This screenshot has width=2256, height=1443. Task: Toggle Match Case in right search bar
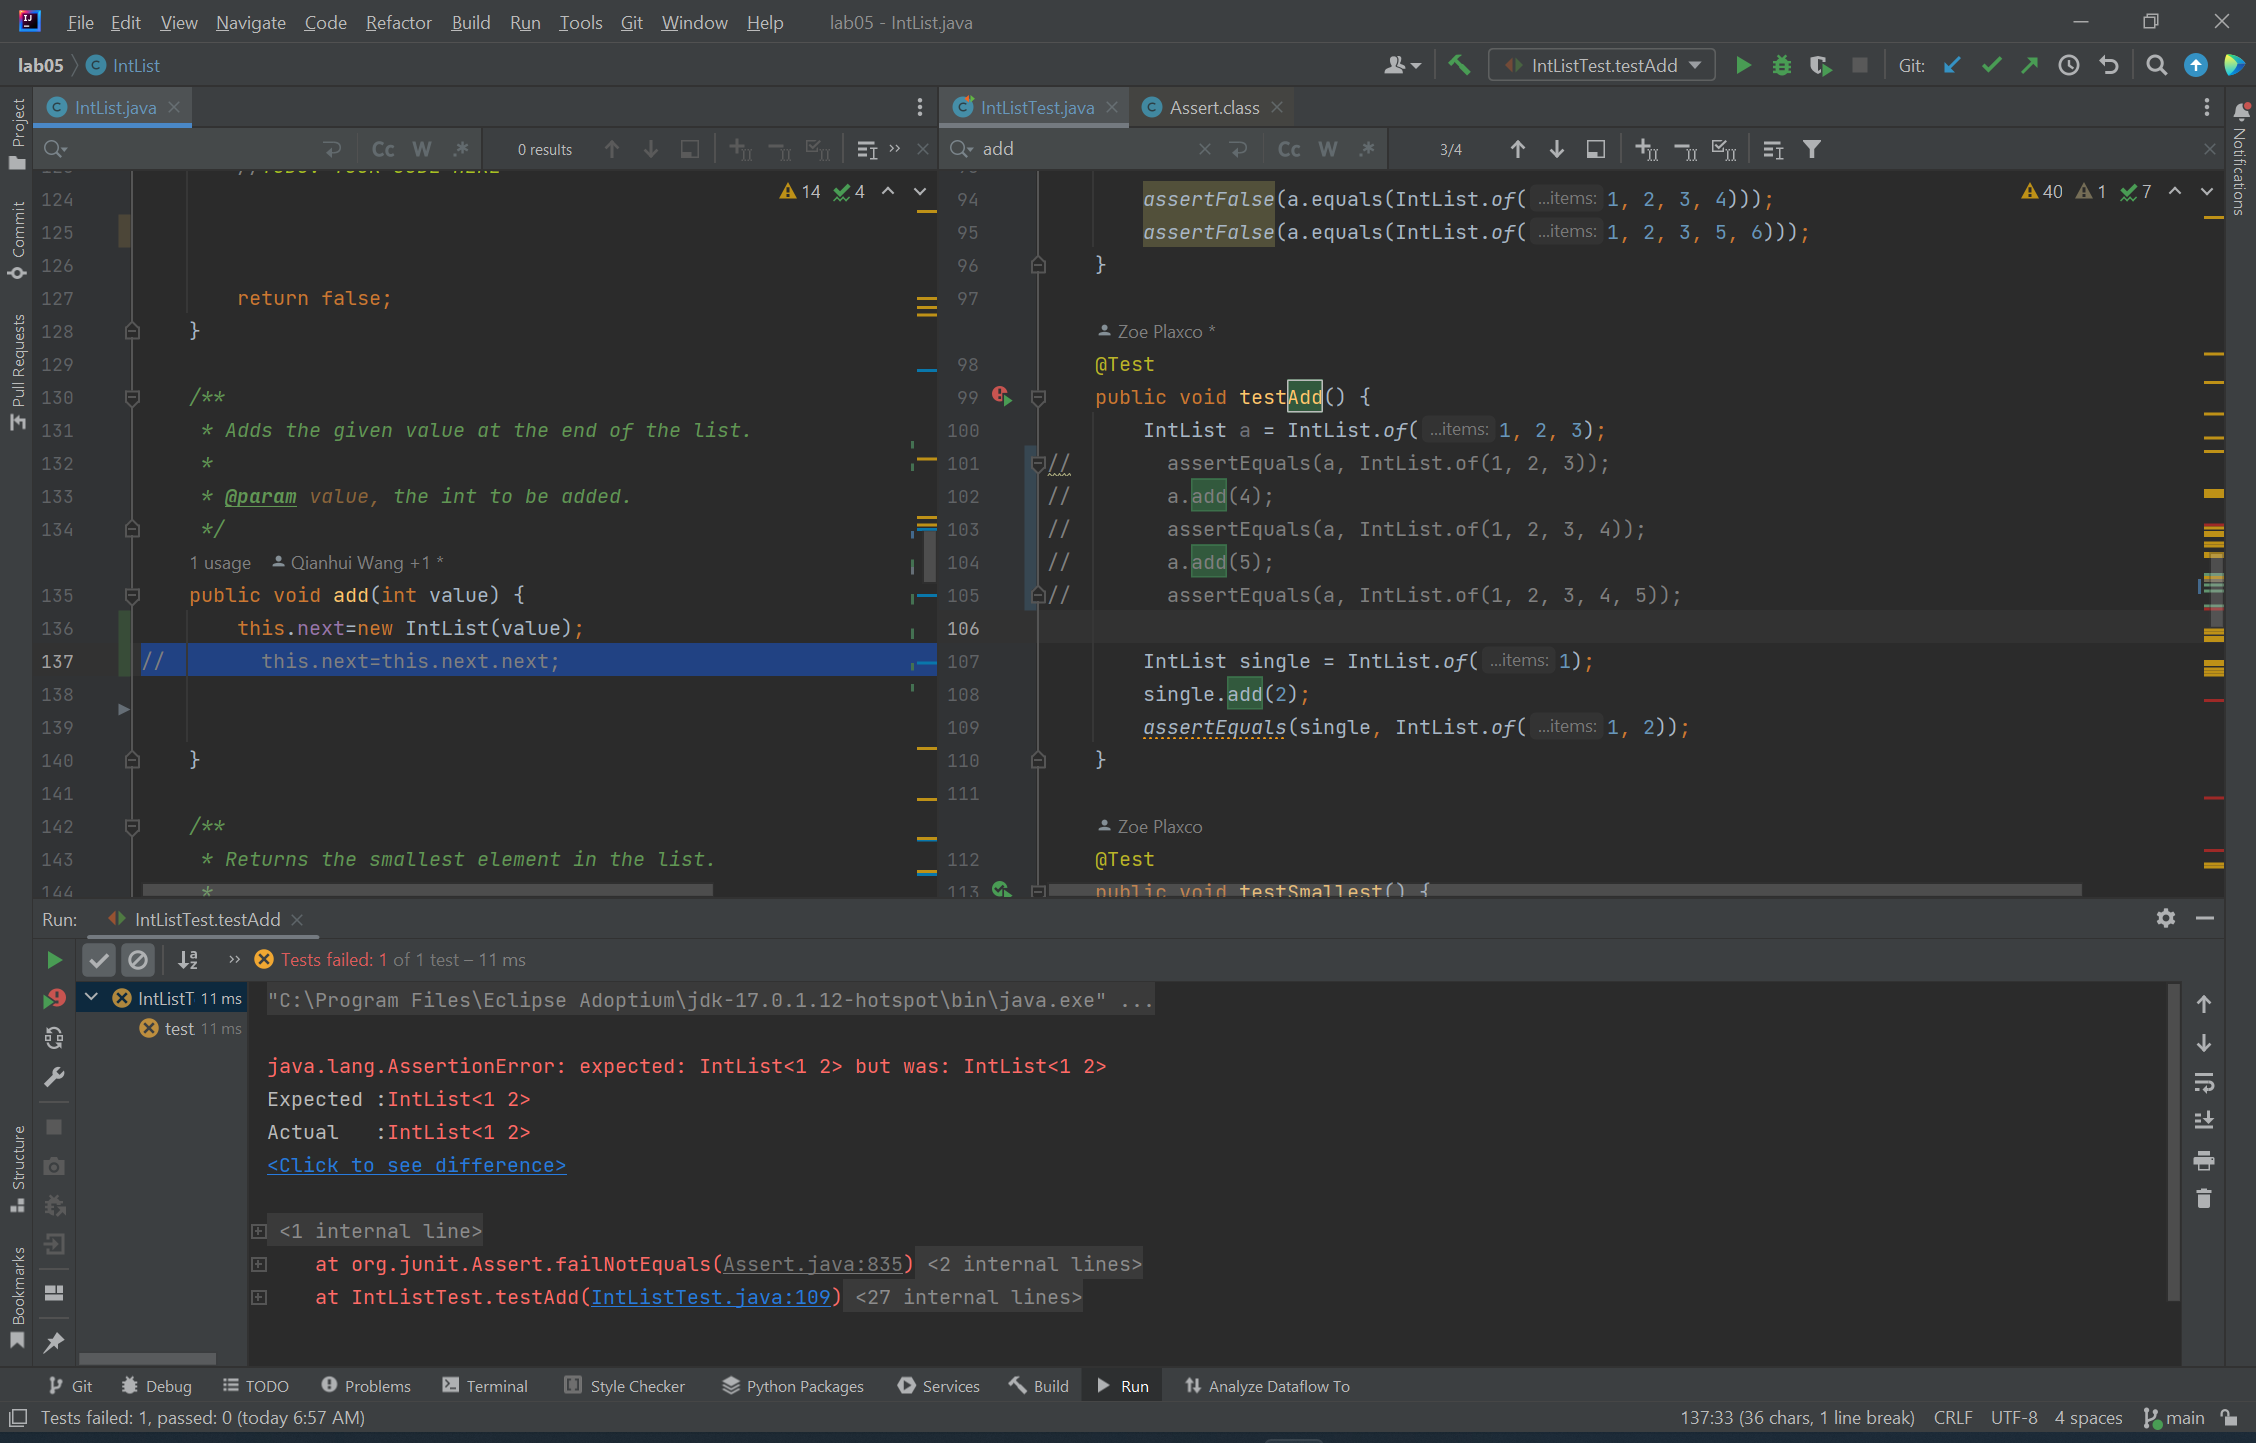pyautogui.click(x=1289, y=149)
